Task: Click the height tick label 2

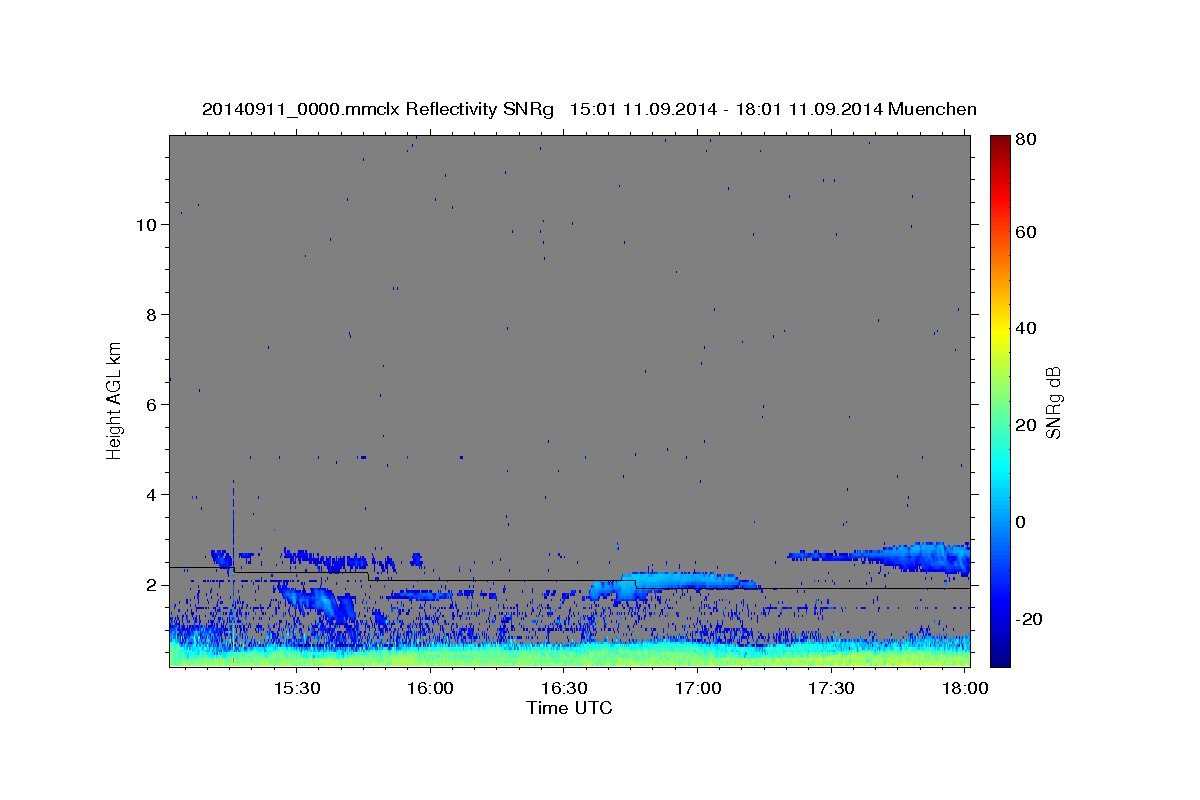Action: click(152, 585)
